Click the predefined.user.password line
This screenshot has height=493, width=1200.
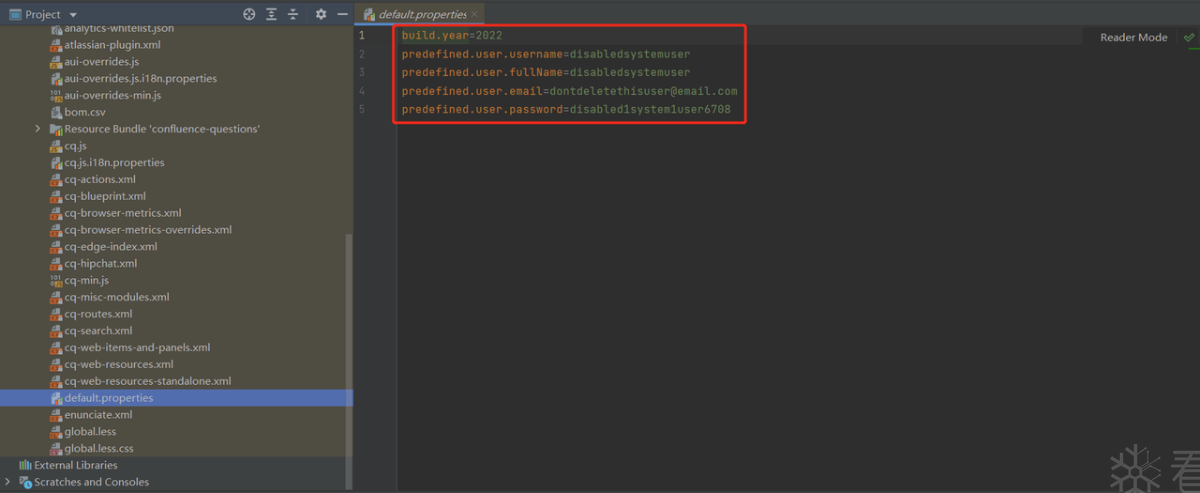(x=566, y=108)
